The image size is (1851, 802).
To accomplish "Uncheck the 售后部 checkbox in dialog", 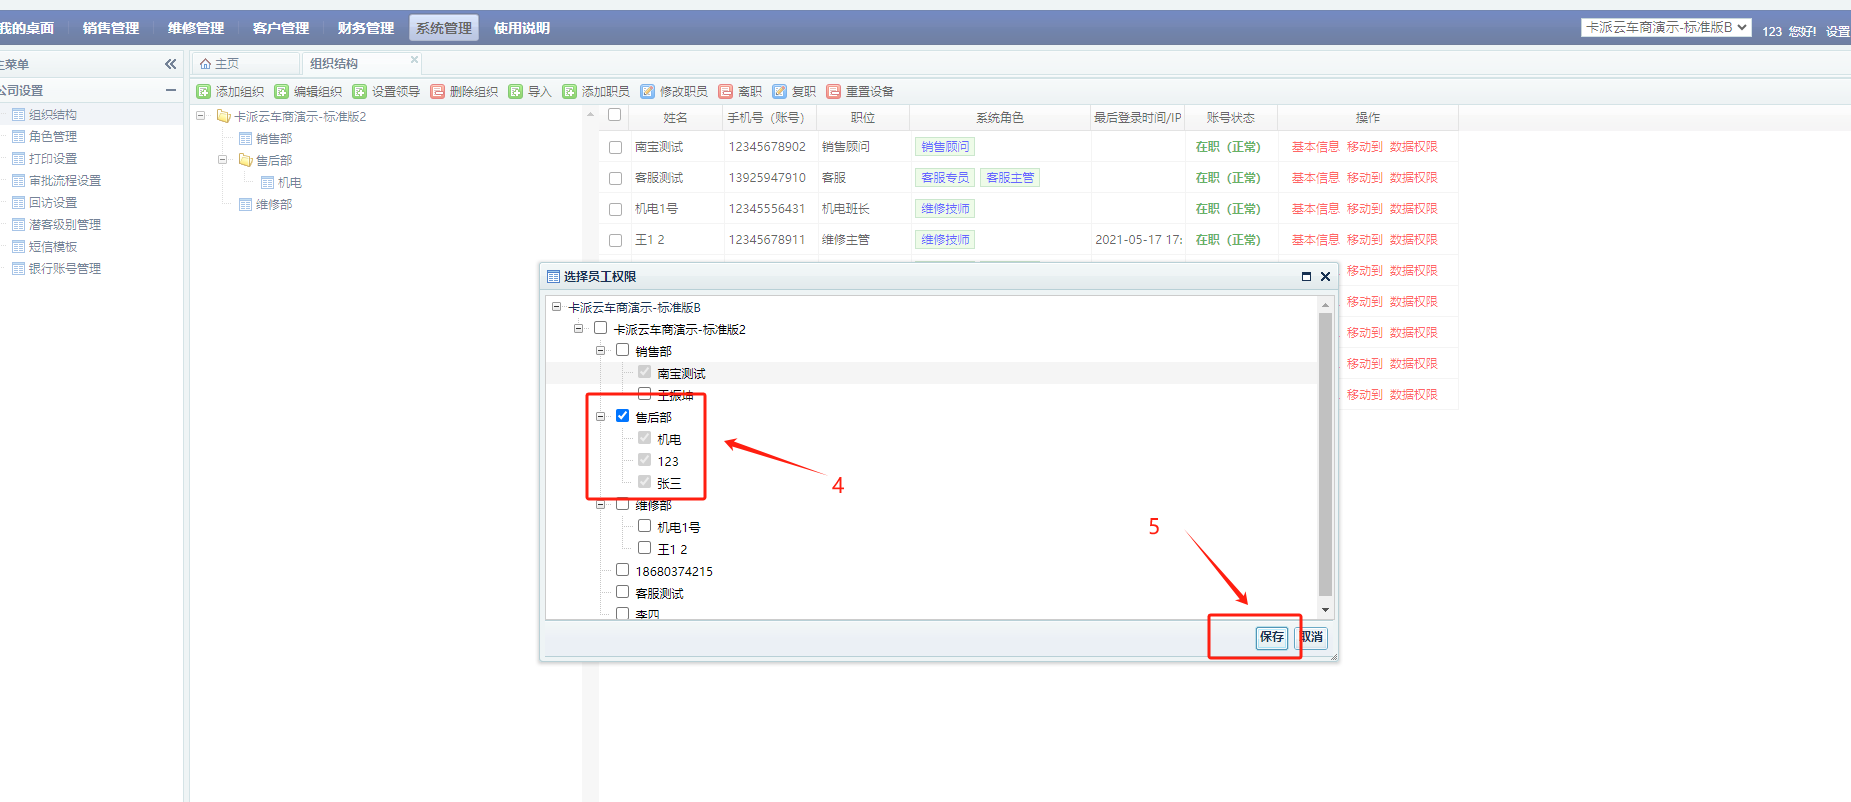I will coord(623,416).
